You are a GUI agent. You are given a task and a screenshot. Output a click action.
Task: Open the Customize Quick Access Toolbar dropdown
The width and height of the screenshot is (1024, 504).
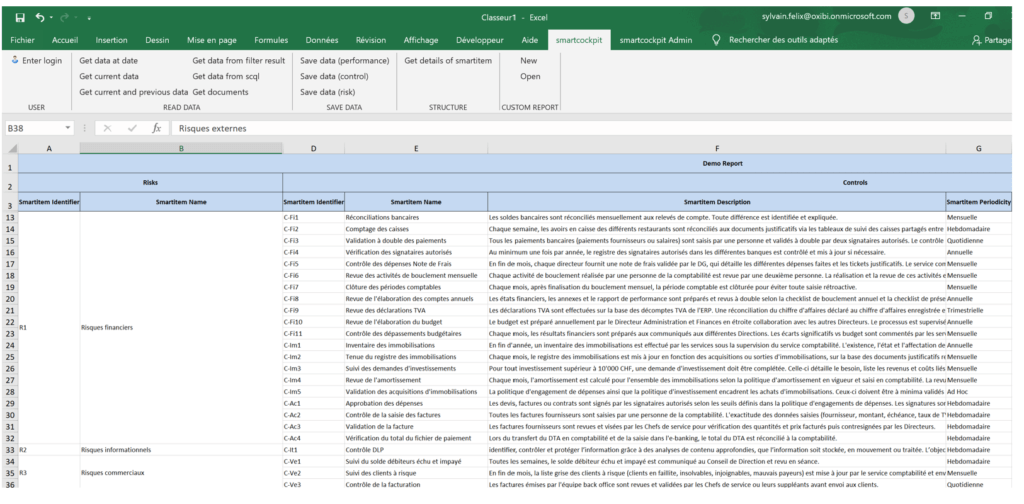[89, 18]
